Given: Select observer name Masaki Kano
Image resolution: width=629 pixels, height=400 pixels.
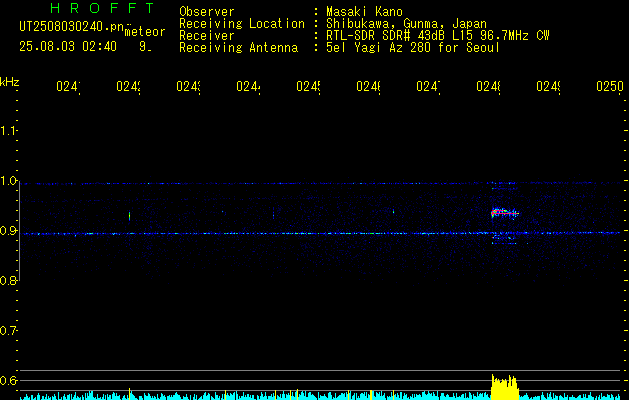Looking at the screenshot, I should [x=364, y=11].
